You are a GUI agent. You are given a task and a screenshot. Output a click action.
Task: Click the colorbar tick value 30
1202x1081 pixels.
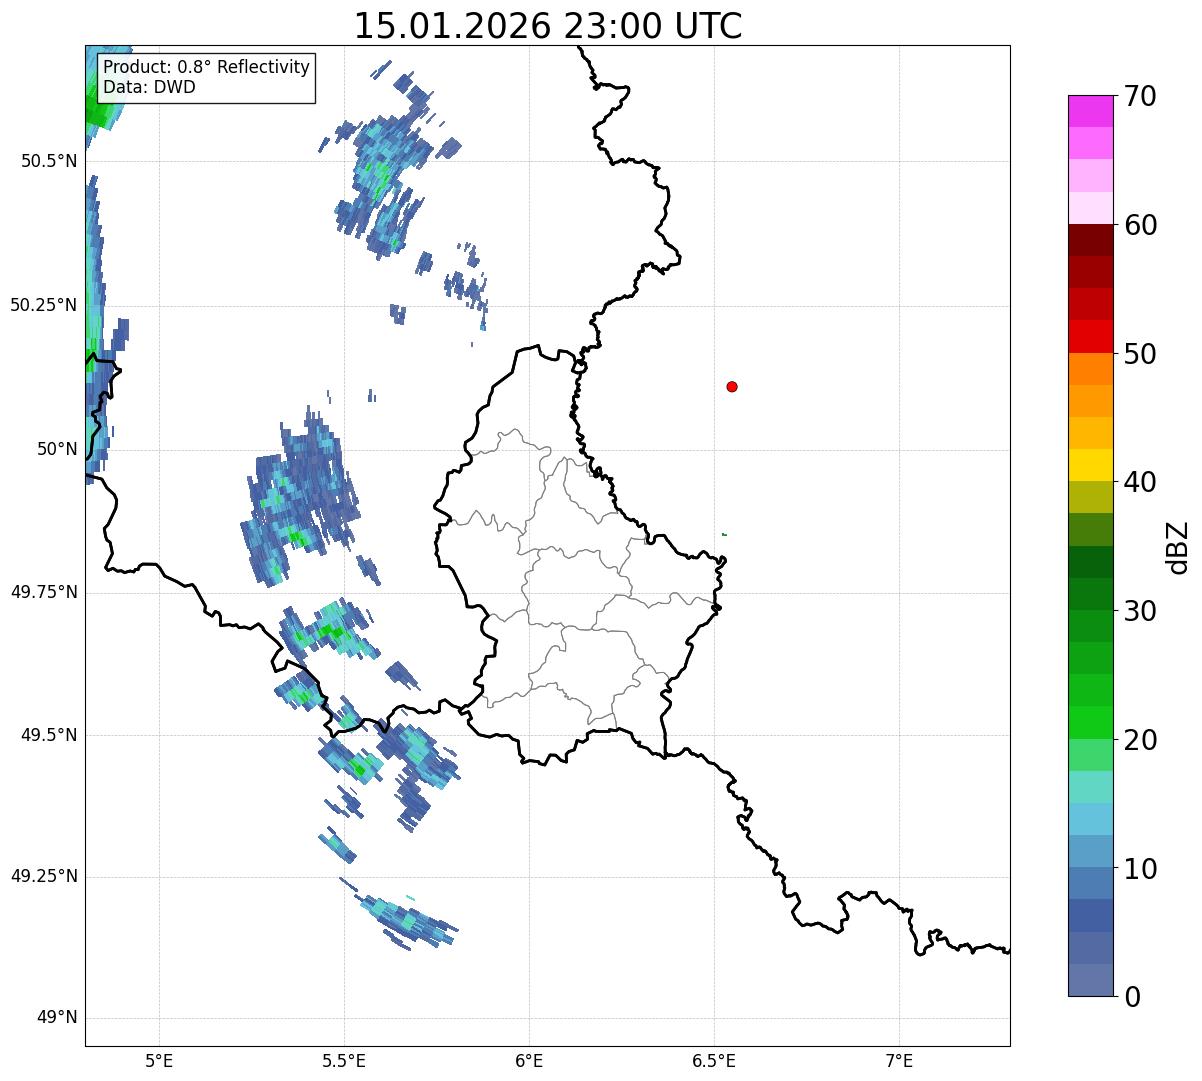[x=1140, y=611]
